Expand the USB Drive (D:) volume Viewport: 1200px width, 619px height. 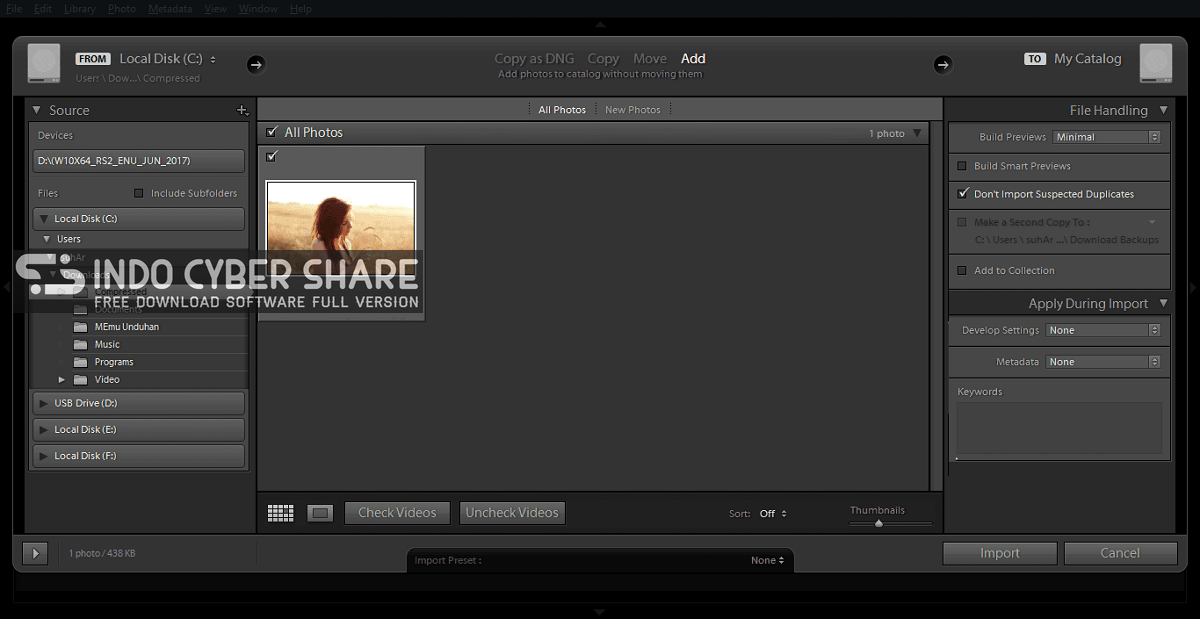[42, 403]
